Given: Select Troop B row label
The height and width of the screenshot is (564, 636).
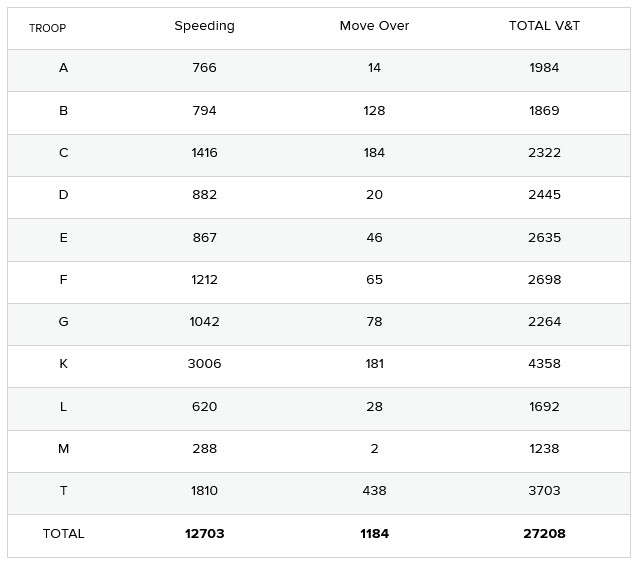Looking at the screenshot, I should [64, 111].
